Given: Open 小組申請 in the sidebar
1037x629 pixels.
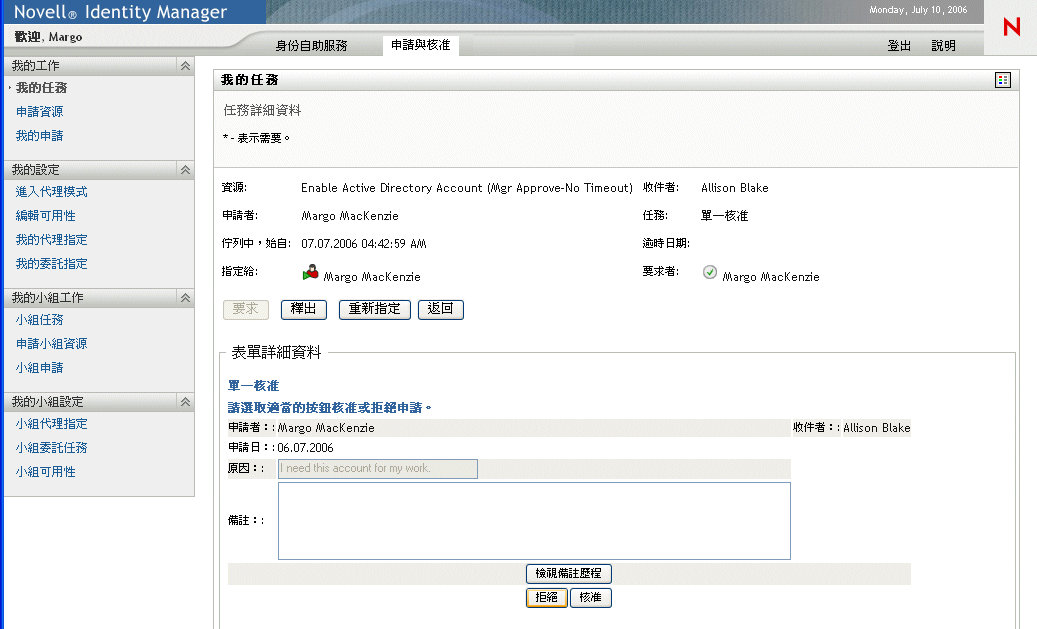Looking at the screenshot, I should [40, 368].
